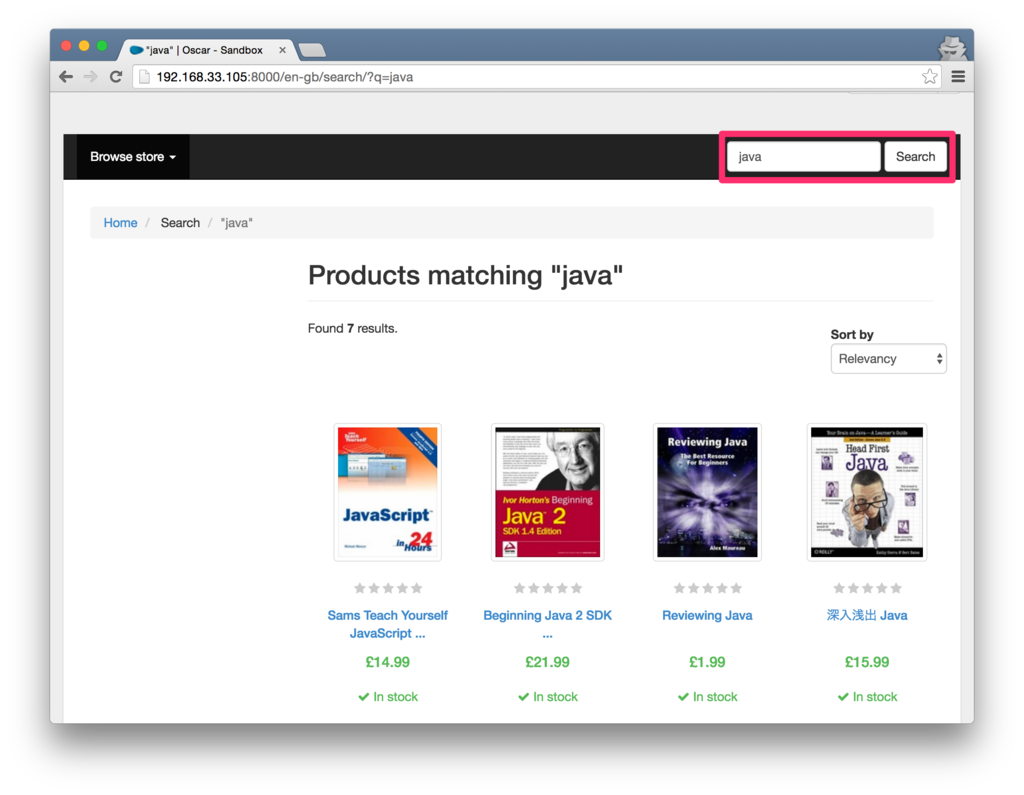Click In stock under £1.99
Viewport: 1024px width, 795px height.
tap(707, 697)
